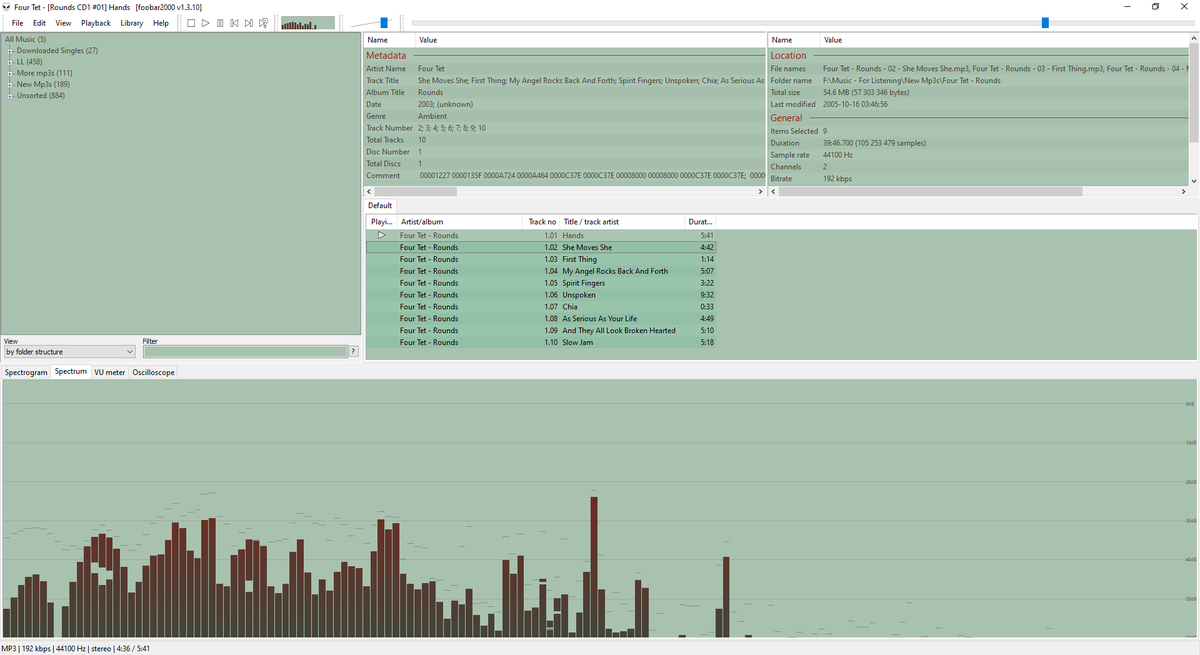
Task: Skip to the previous track
Action: point(234,23)
